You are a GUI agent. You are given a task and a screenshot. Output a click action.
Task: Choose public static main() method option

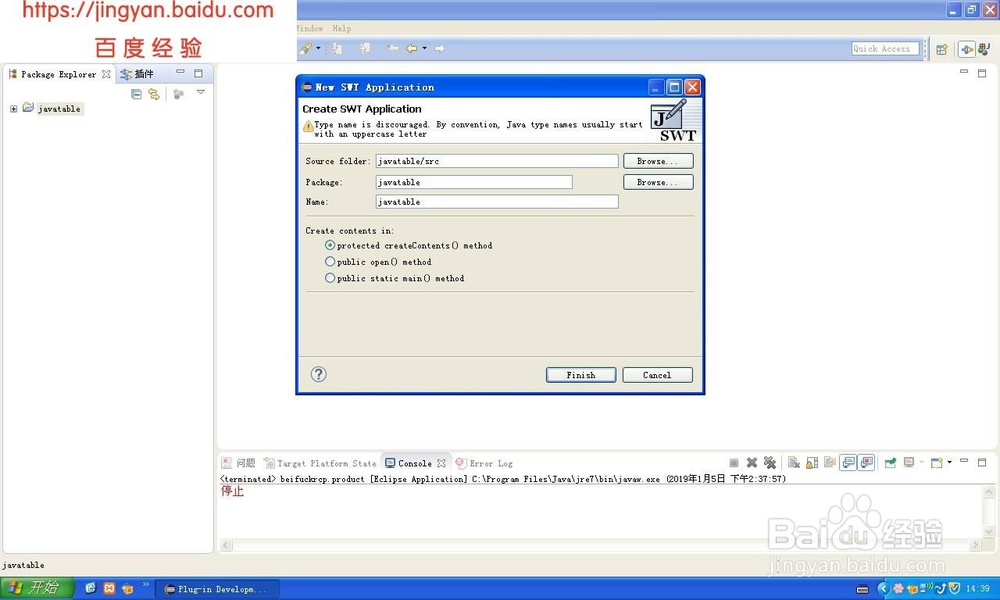click(330, 278)
